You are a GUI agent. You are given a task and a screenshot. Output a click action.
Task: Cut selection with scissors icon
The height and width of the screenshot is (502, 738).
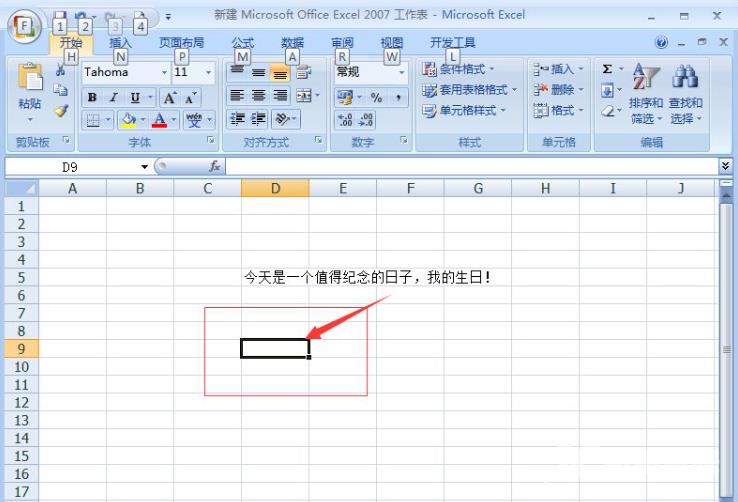pos(61,71)
